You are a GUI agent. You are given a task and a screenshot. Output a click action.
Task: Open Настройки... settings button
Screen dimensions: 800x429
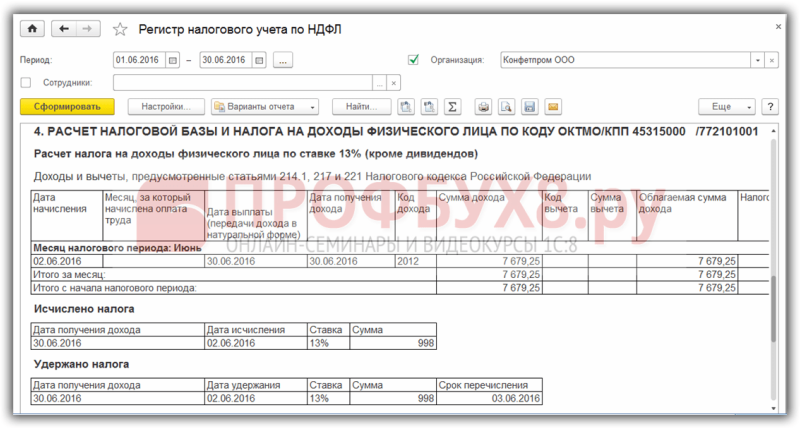(x=166, y=107)
